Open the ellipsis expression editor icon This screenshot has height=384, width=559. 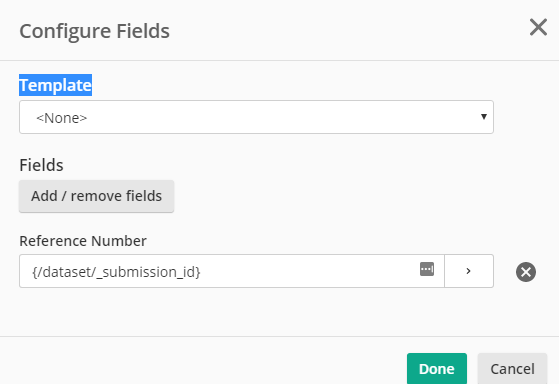(427, 269)
